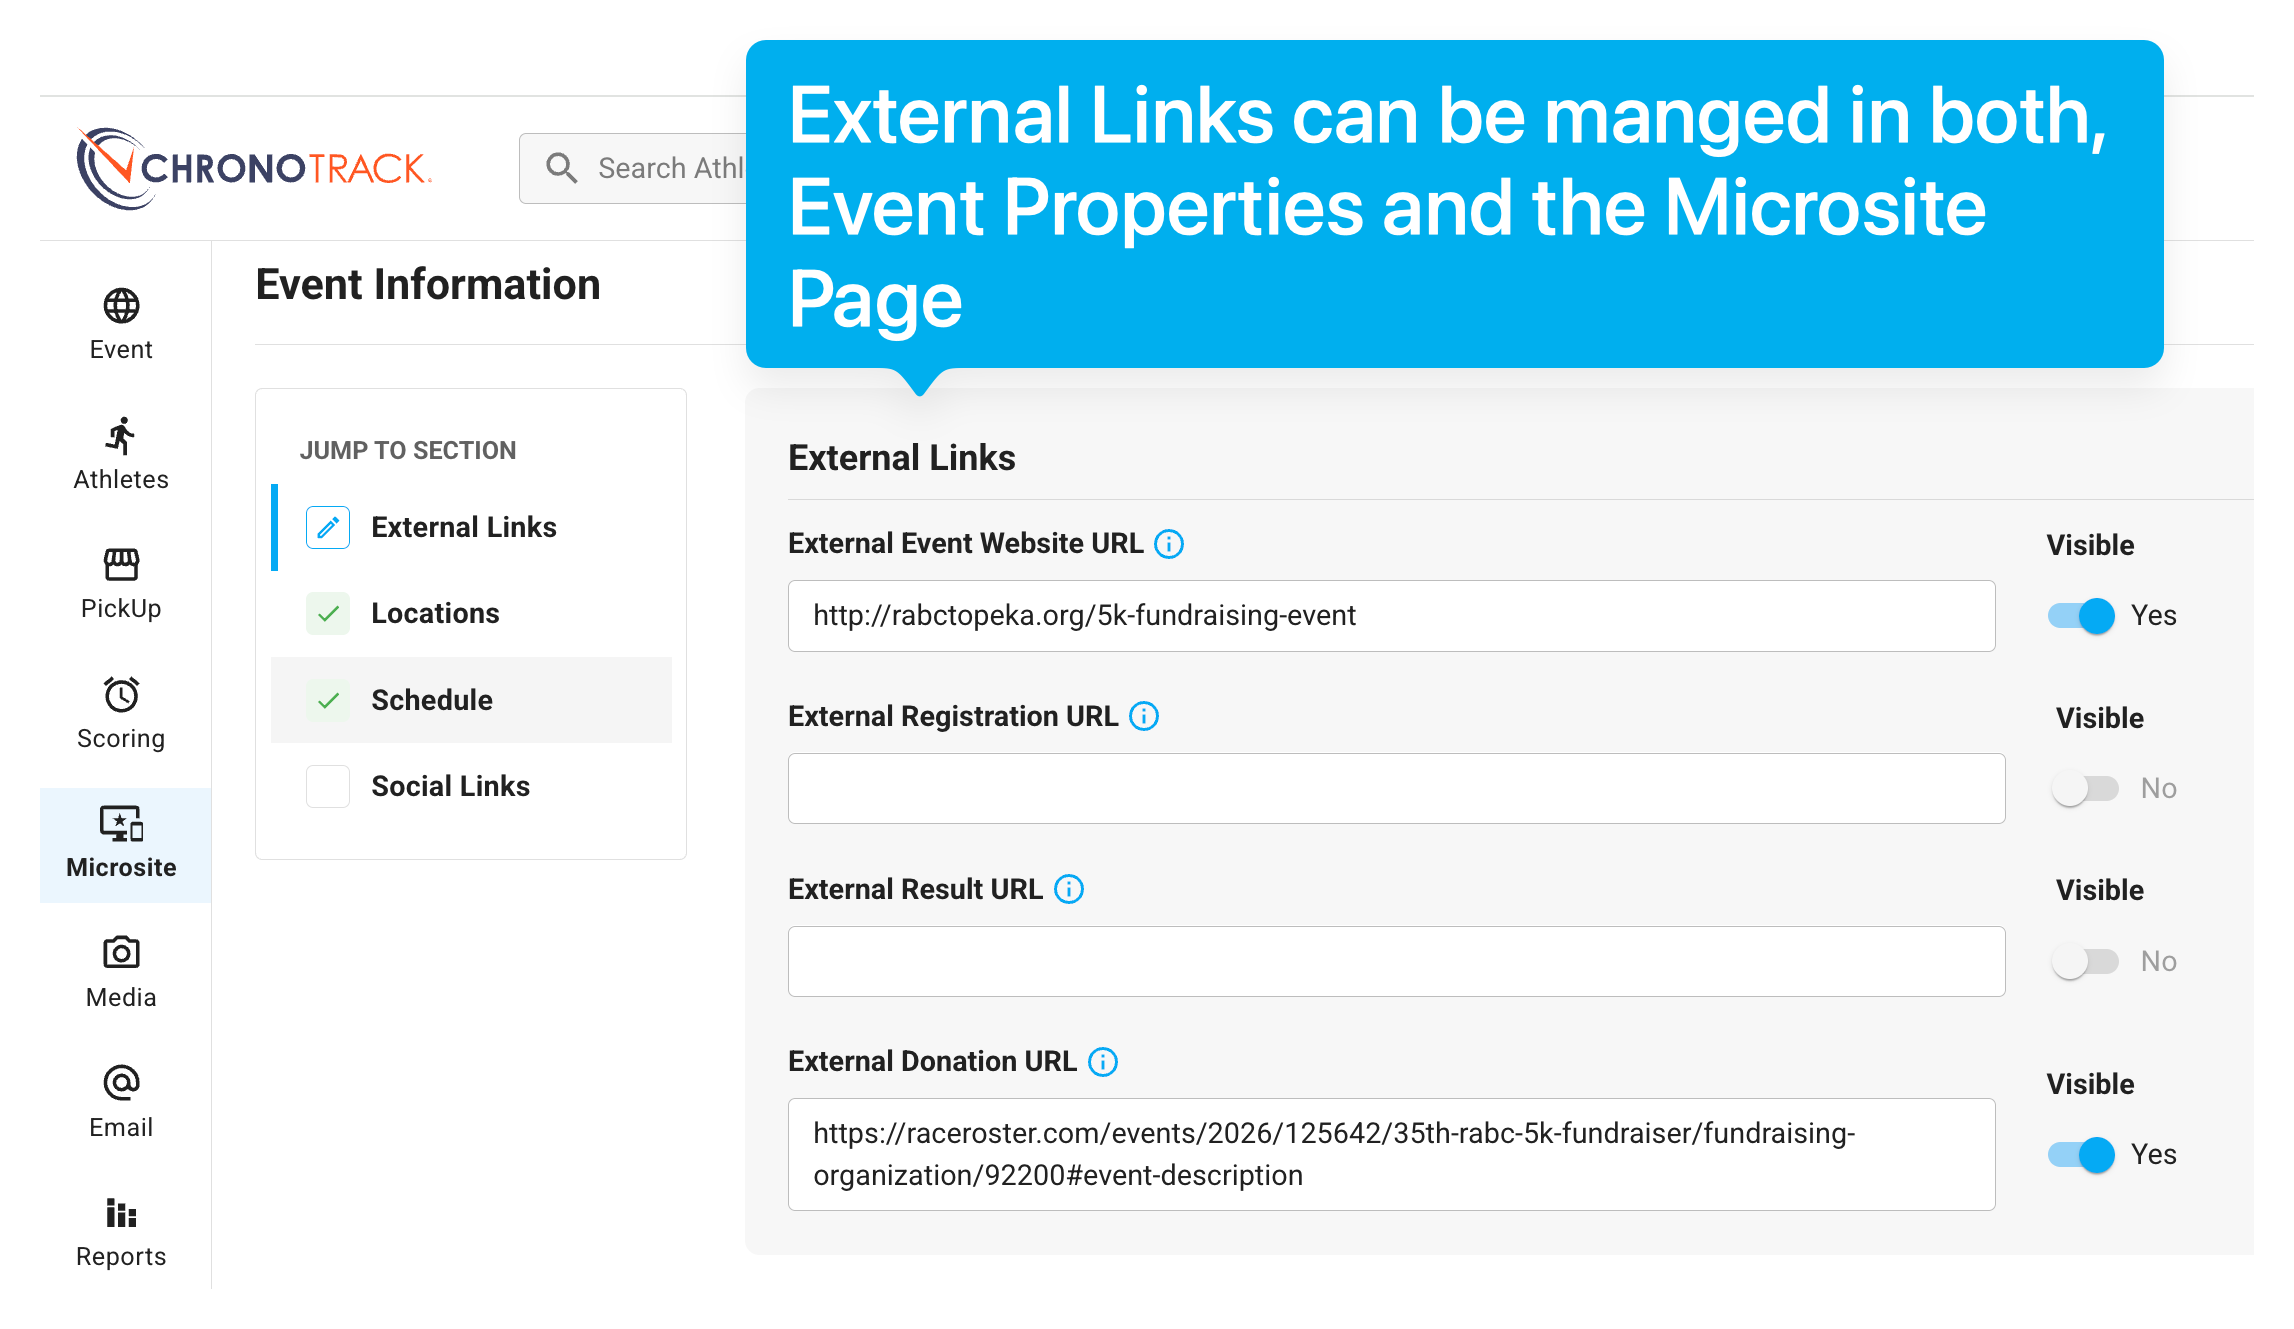Open the Event globe icon in sidebar
The height and width of the screenshot is (1329, 2294).
121,306
